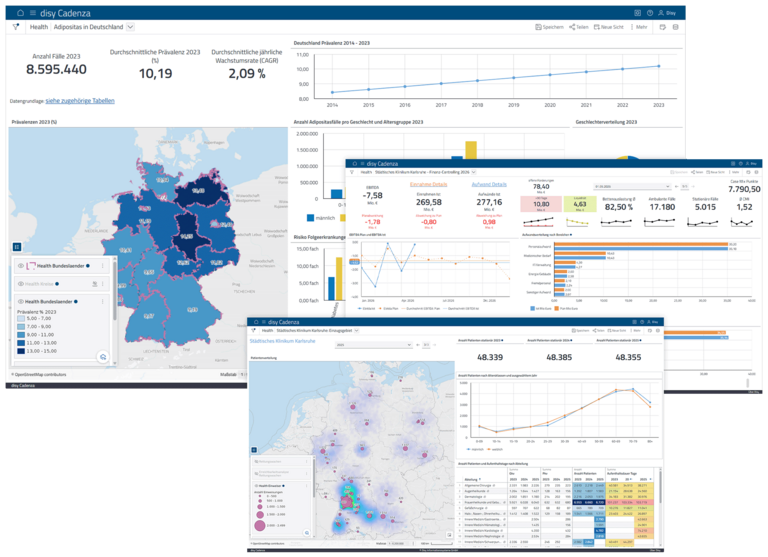Open 'Aufwand Details' link in Finanz-Controlling window
The height and width of the screenshot is (557, 768).
click(489, 184)
